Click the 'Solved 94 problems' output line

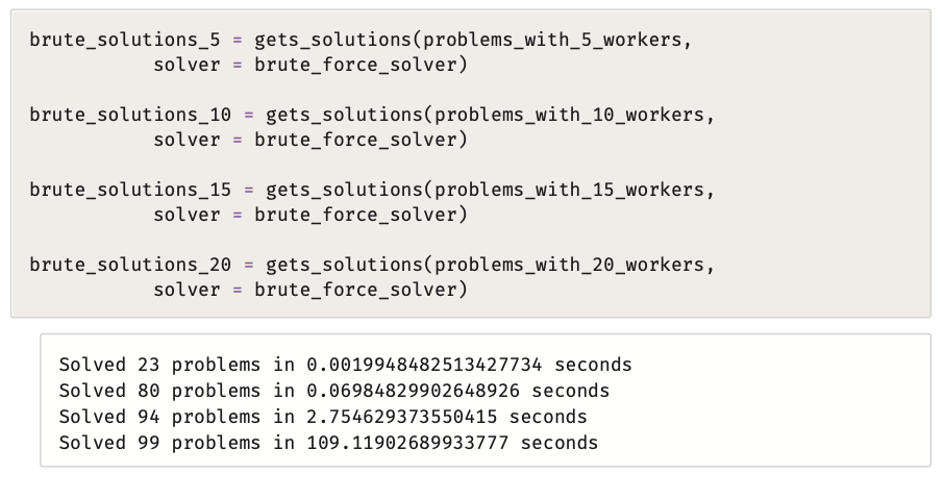323,414
